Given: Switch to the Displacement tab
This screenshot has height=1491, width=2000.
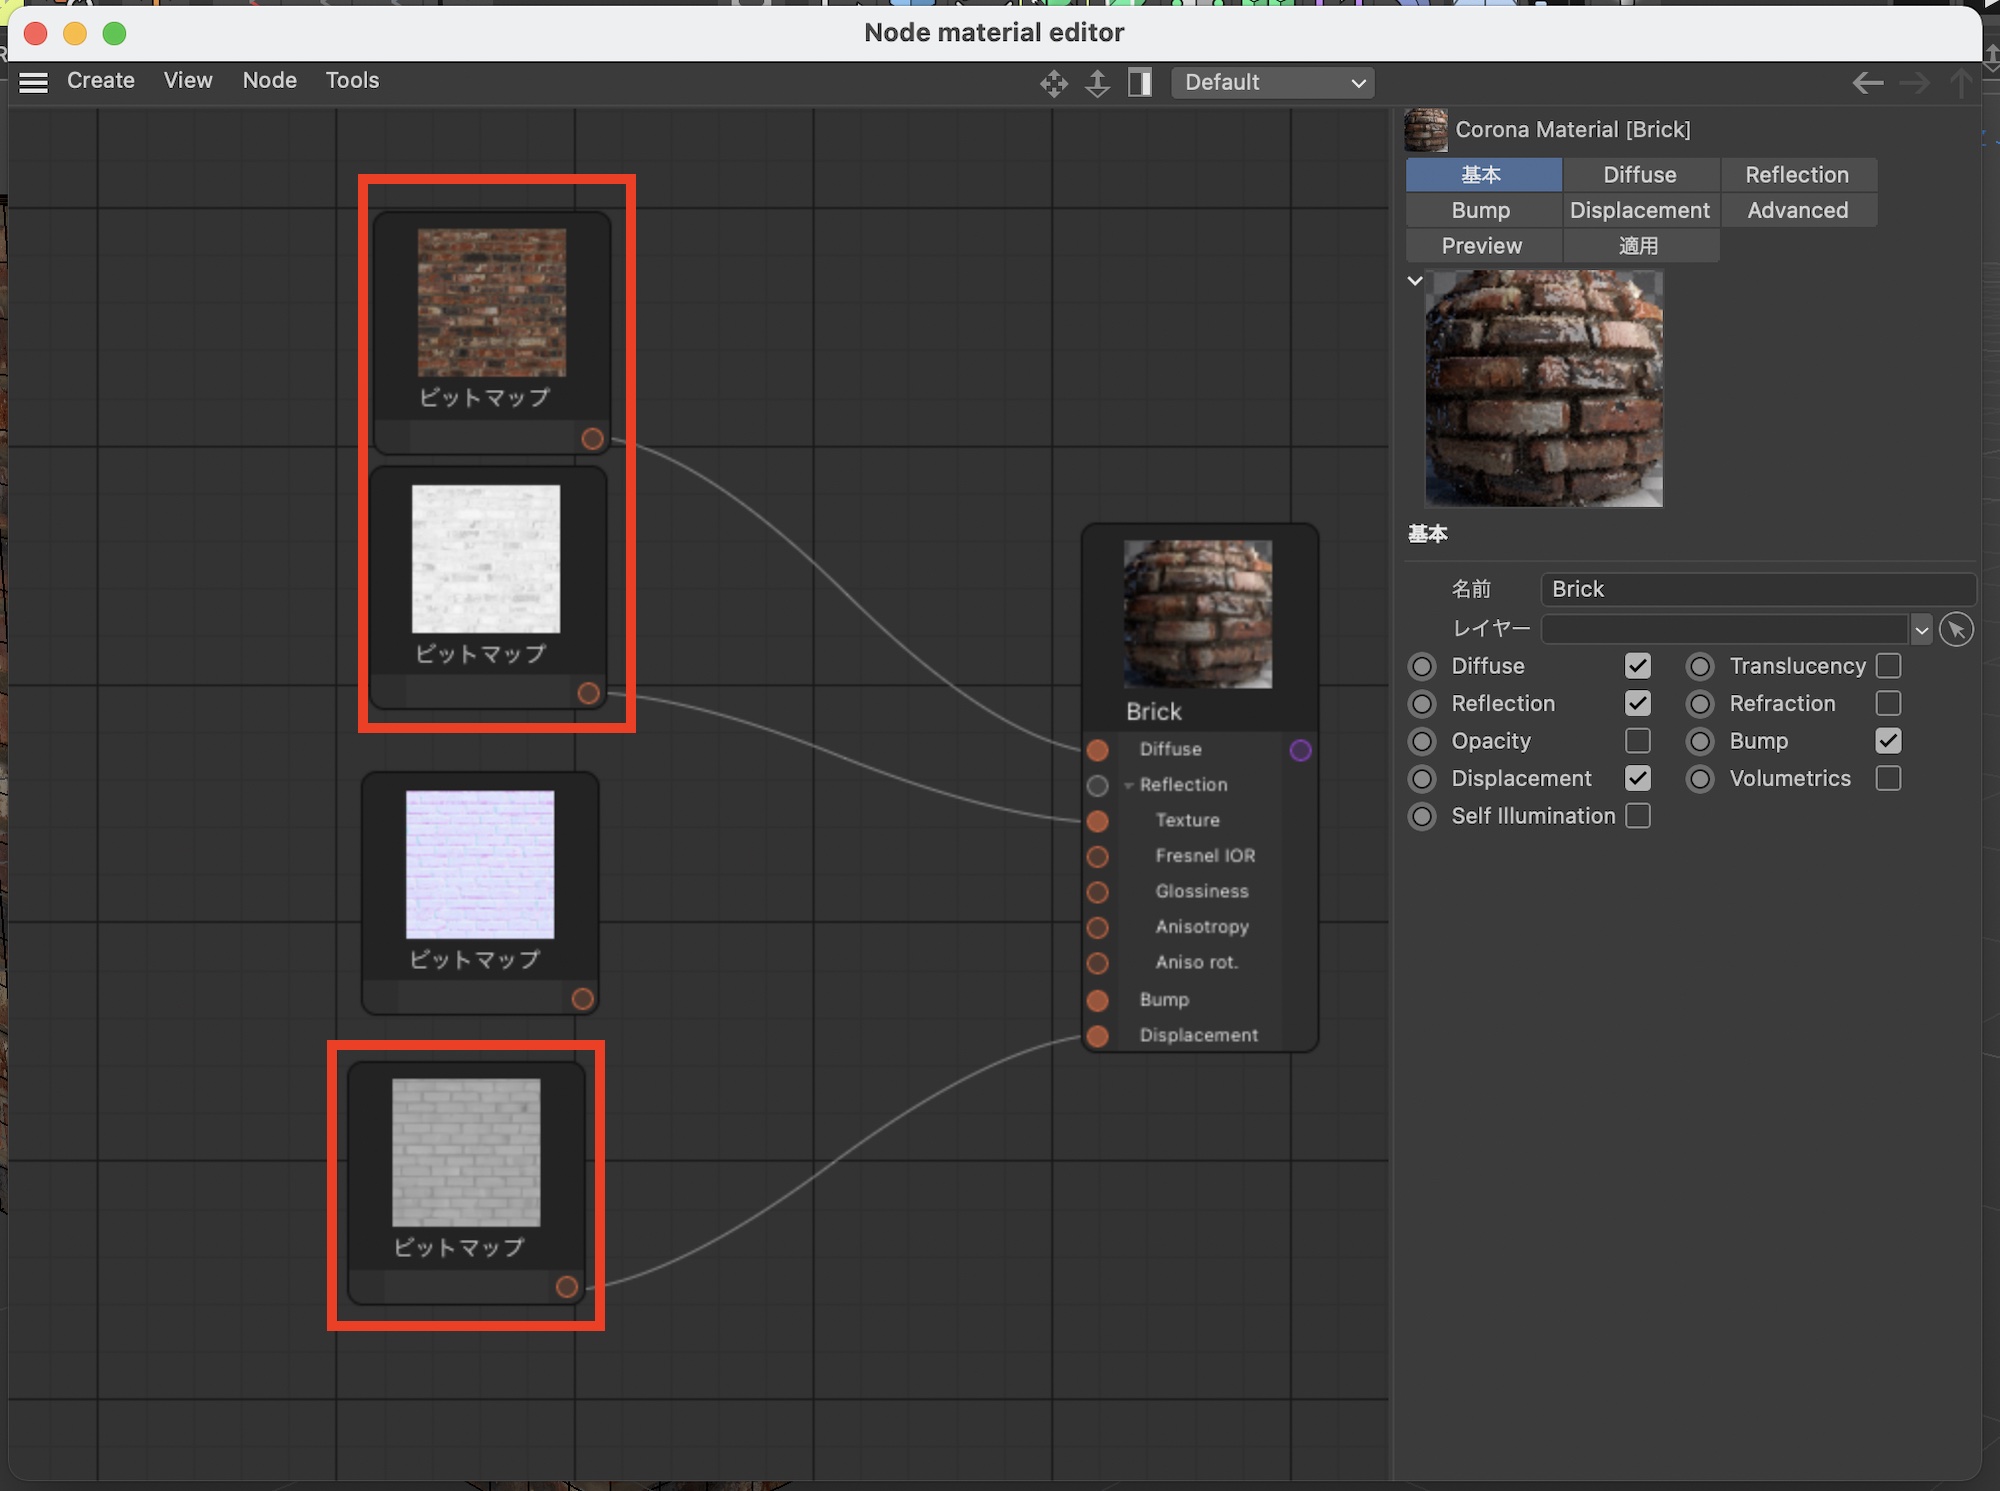Looking at the screenshot, I should 1639,210.
